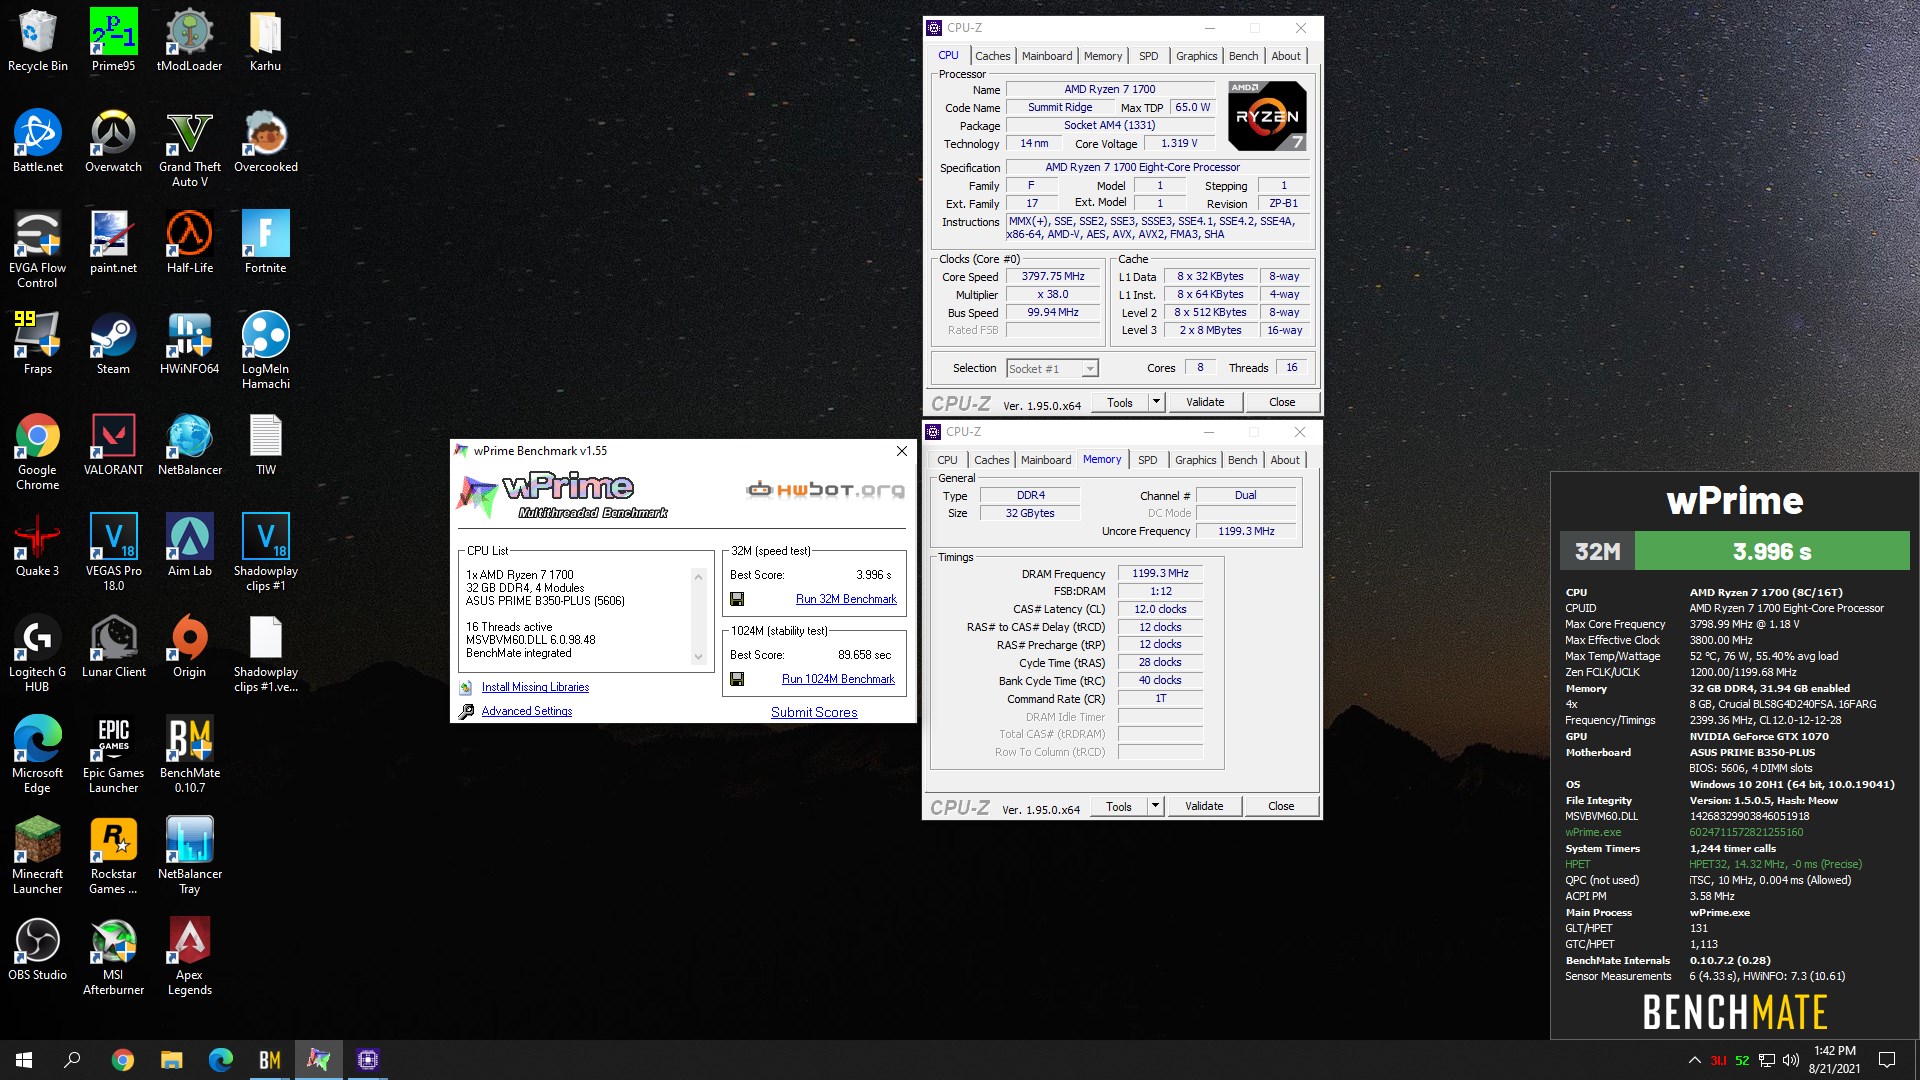Open Bench tab in lower CPU-Z window

pos(1243,460)
